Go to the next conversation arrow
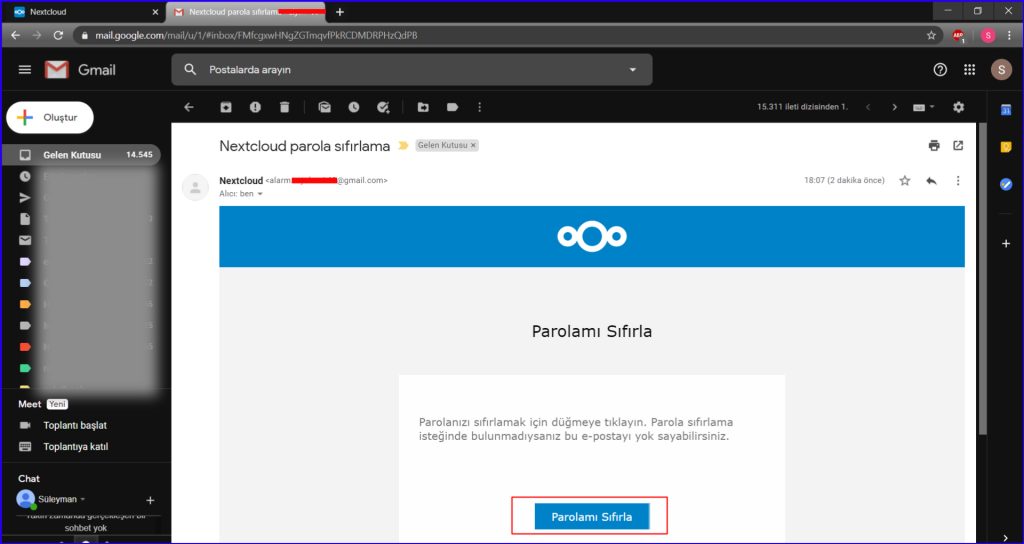 (x=895, y=107)
